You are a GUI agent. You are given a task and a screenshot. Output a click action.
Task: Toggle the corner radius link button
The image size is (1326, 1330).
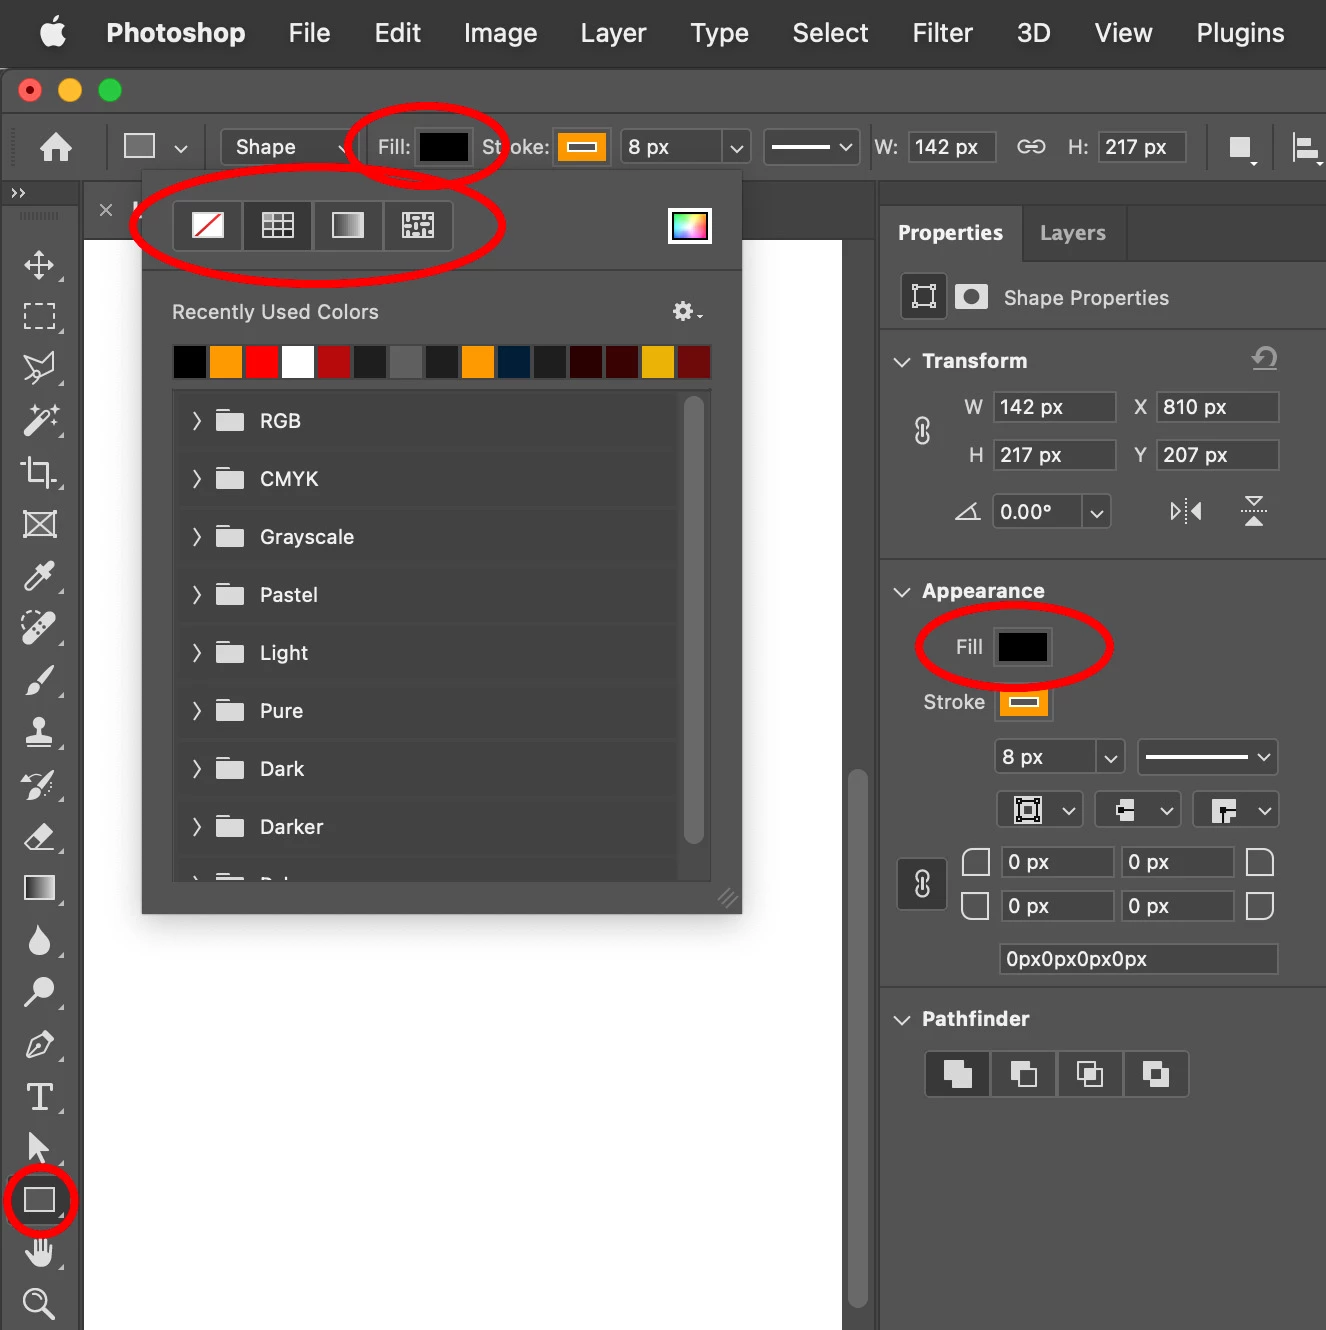click(922, 884)
